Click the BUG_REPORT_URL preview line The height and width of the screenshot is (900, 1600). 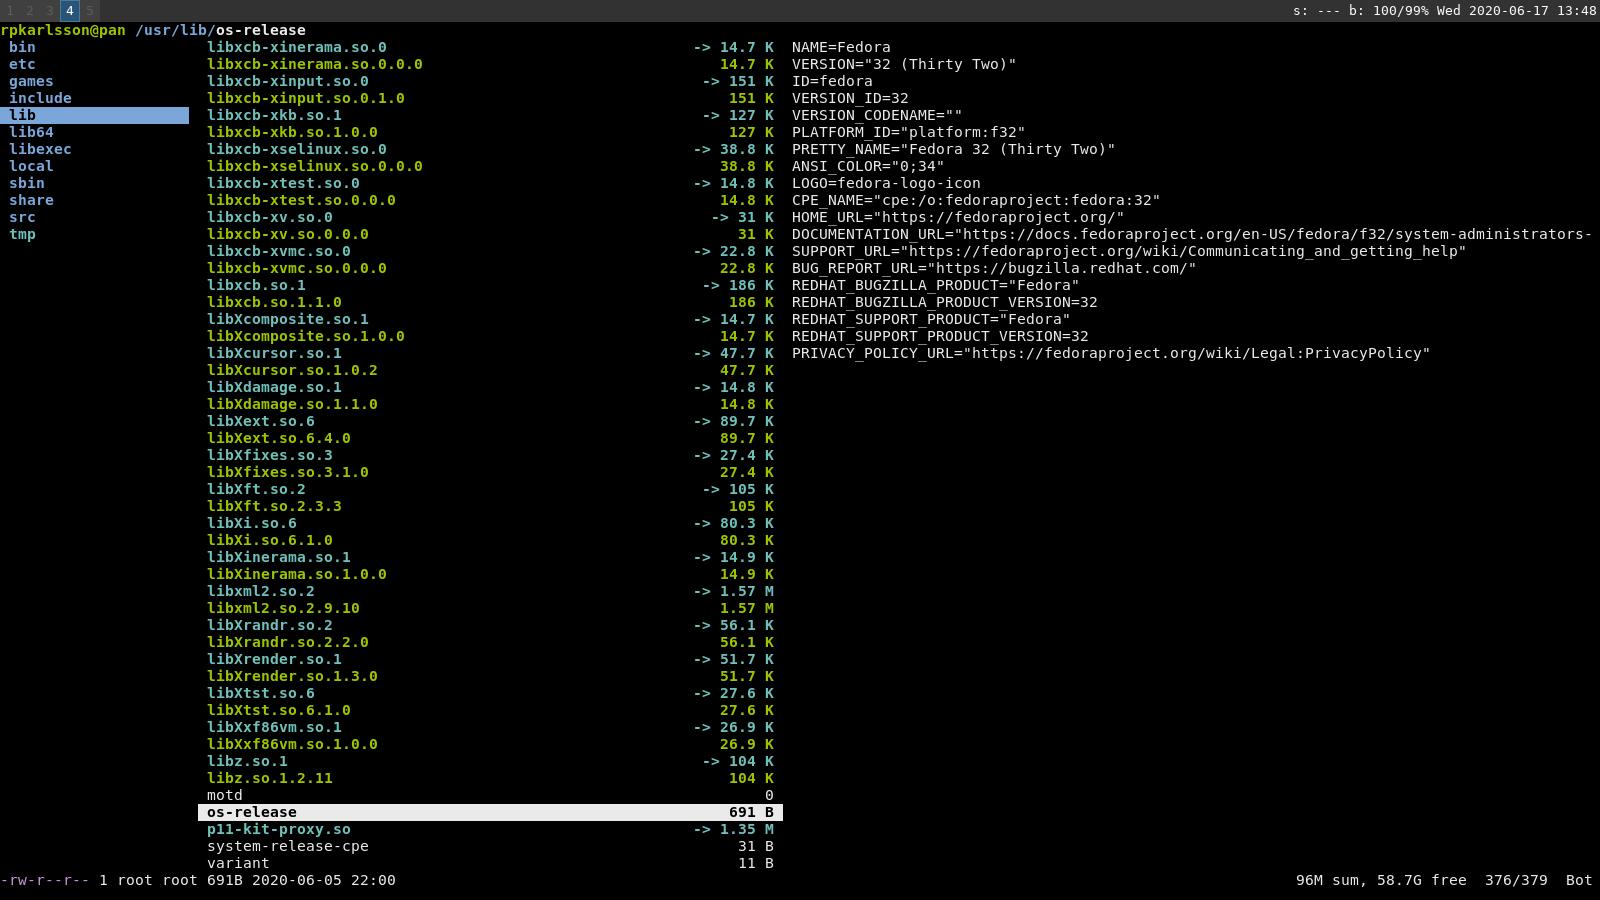[x=994, y=268]
